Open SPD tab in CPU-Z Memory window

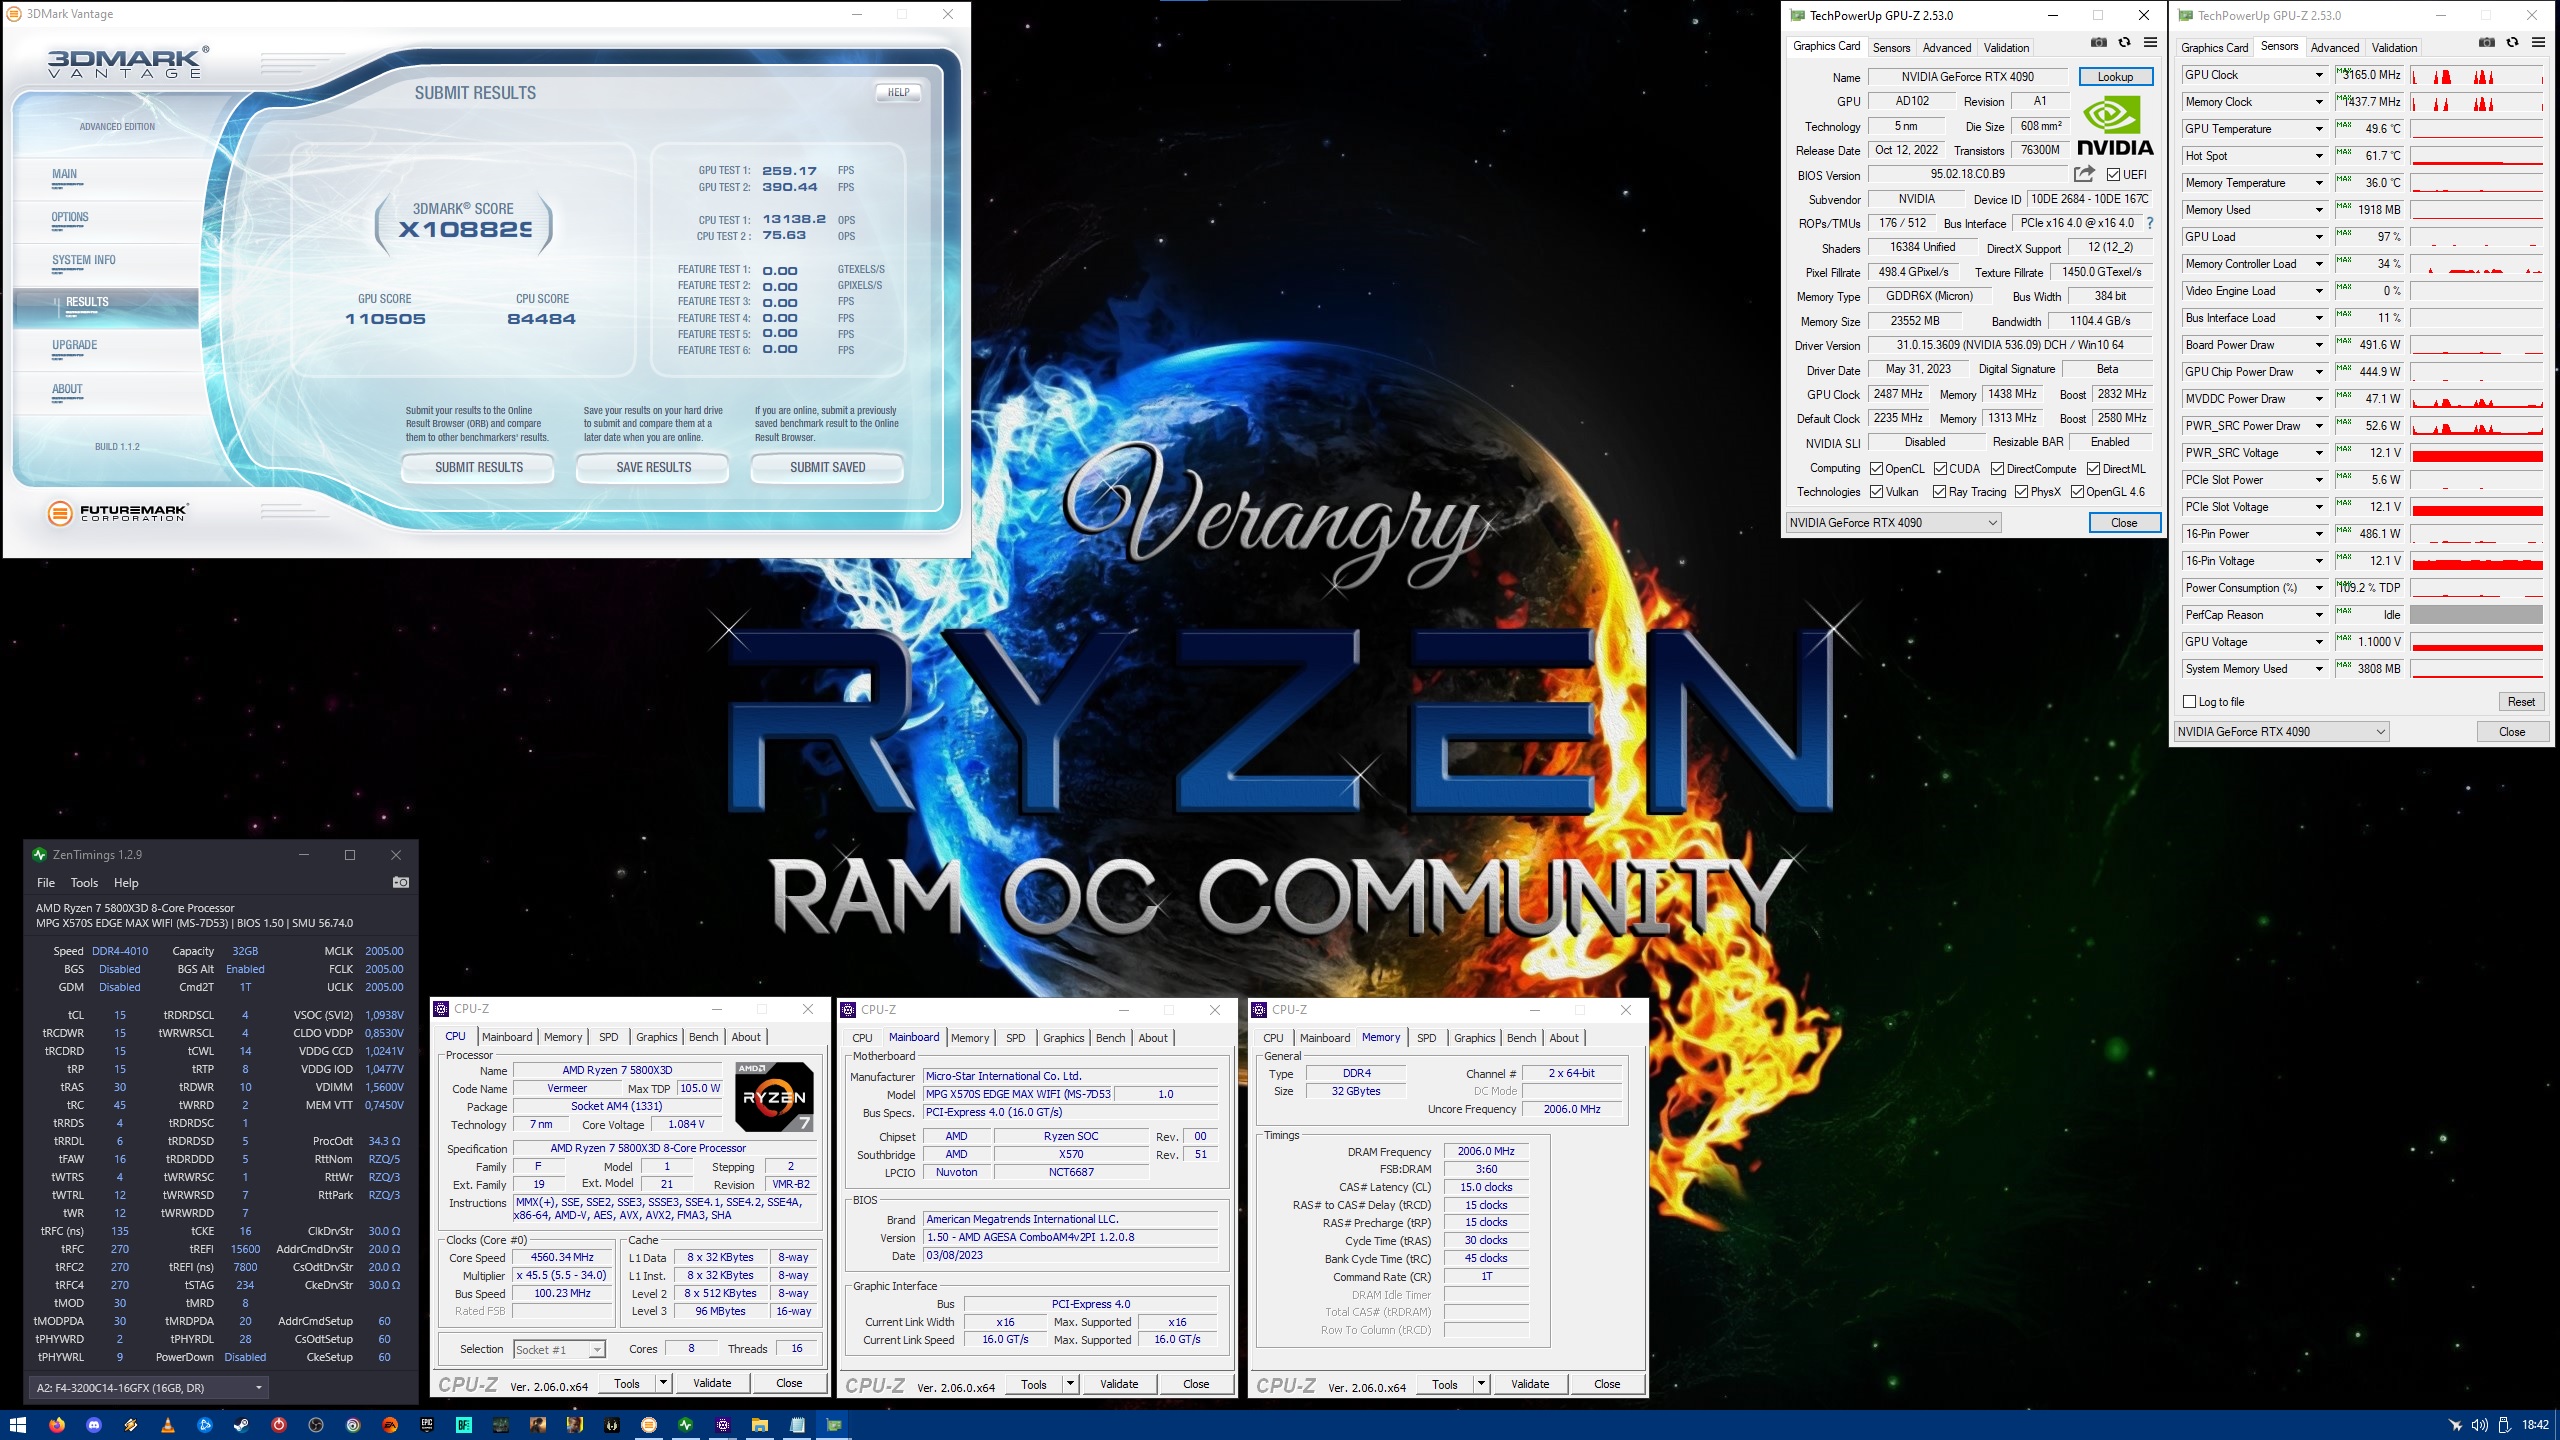(x=1426, y=1038)
